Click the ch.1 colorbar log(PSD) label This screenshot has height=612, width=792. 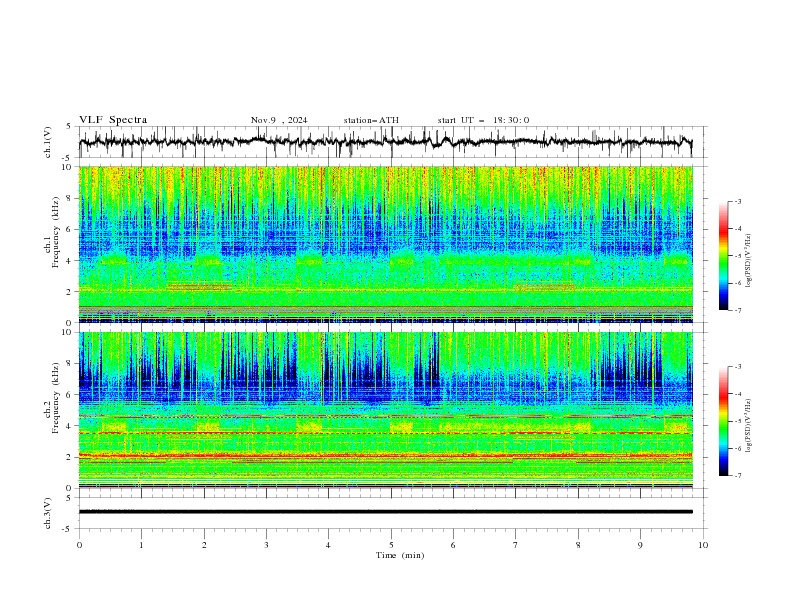click(x=749, y=261)
